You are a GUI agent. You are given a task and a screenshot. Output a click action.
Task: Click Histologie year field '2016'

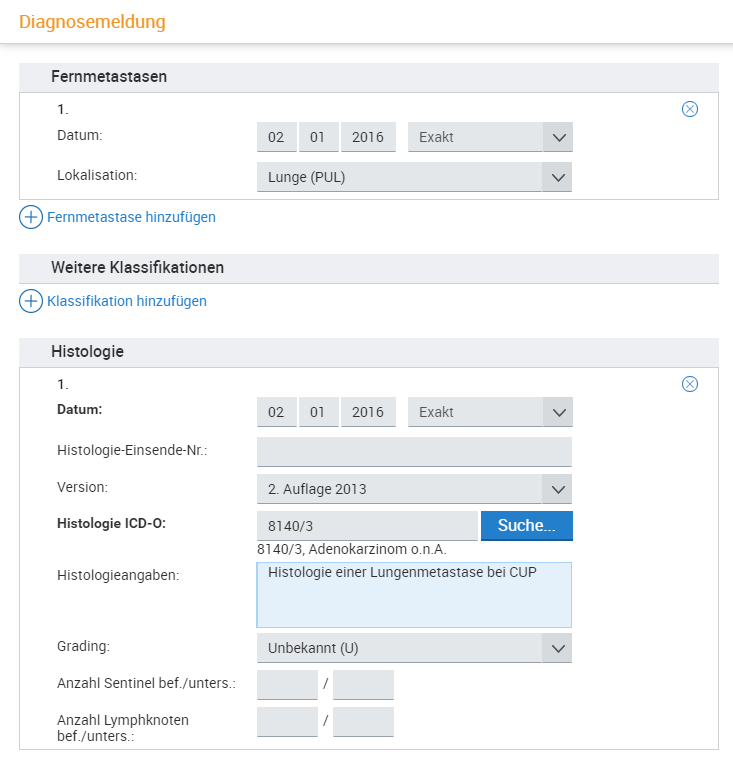(368, 412)
